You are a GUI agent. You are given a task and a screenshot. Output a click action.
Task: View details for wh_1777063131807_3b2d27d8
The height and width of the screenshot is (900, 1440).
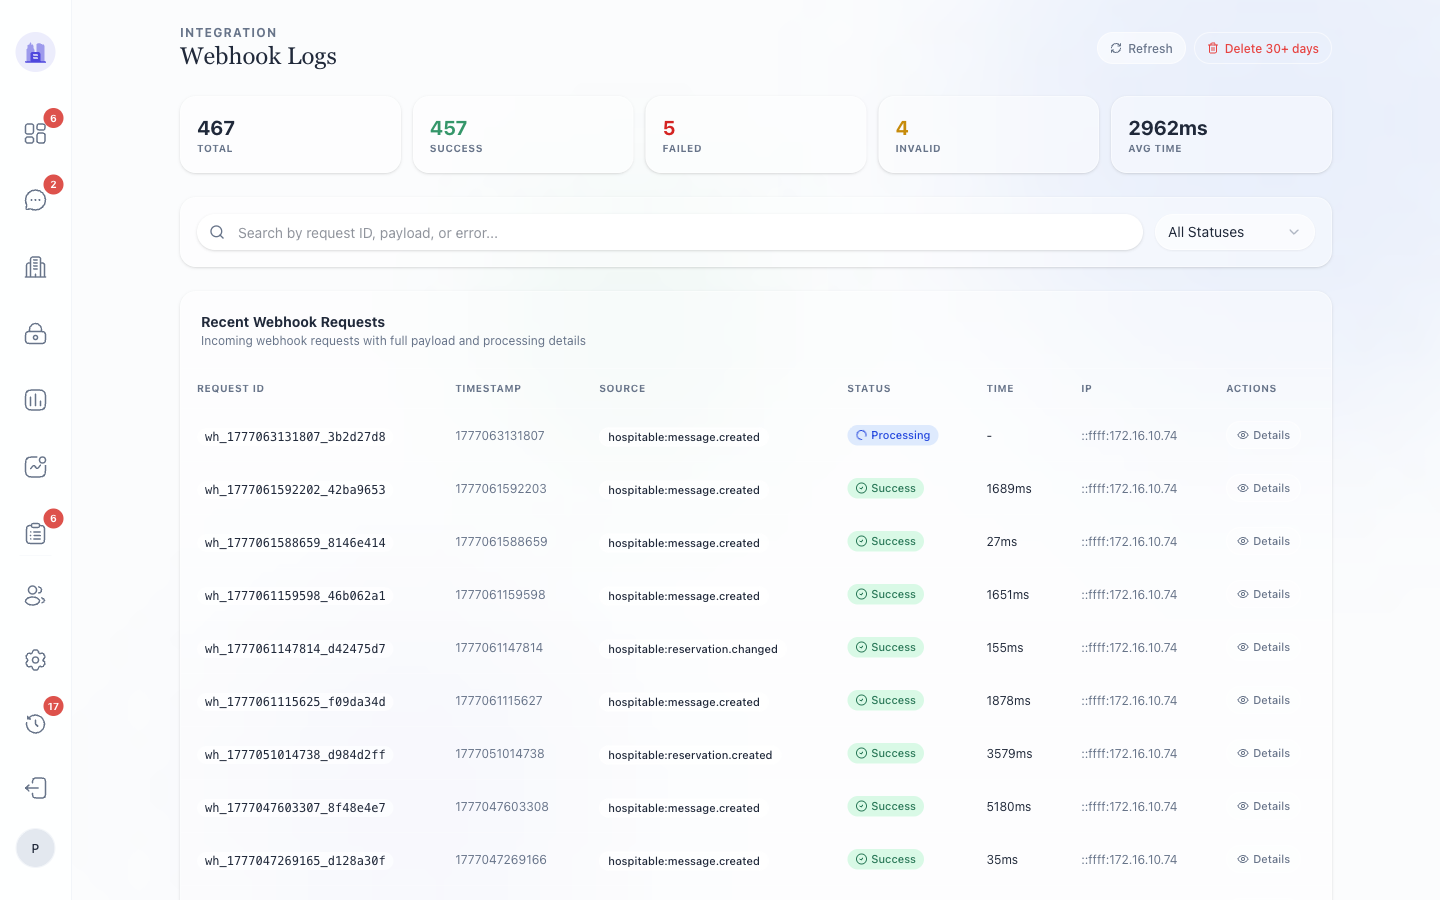1263,435
